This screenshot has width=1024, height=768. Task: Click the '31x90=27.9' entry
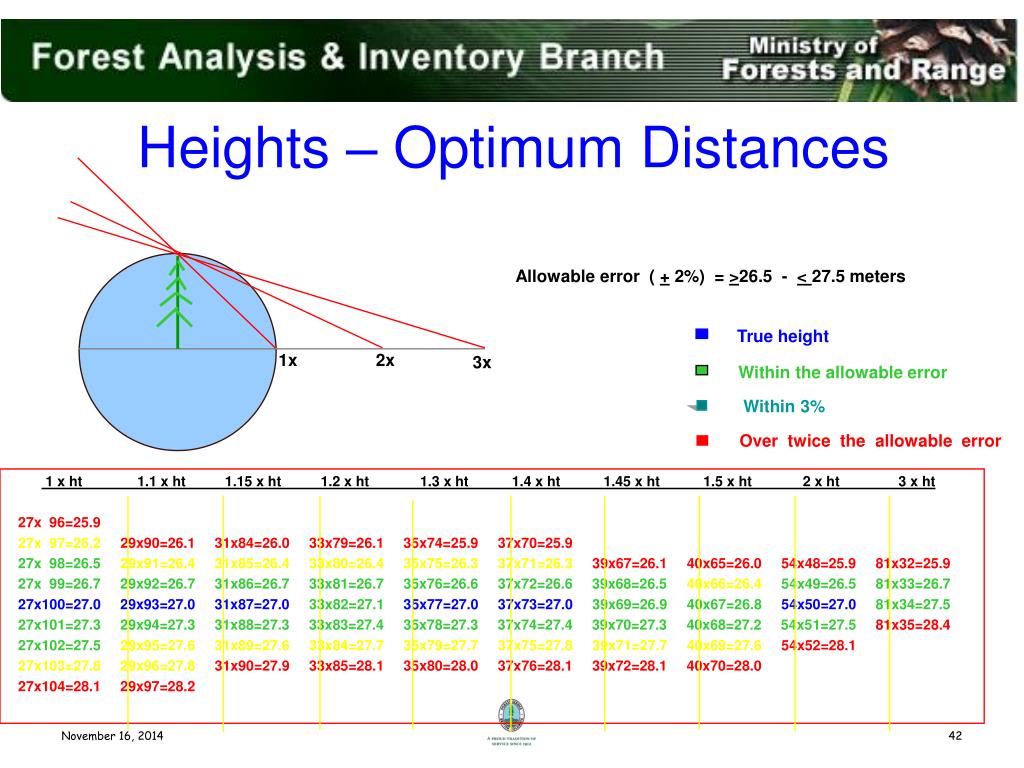click(252, 666)
